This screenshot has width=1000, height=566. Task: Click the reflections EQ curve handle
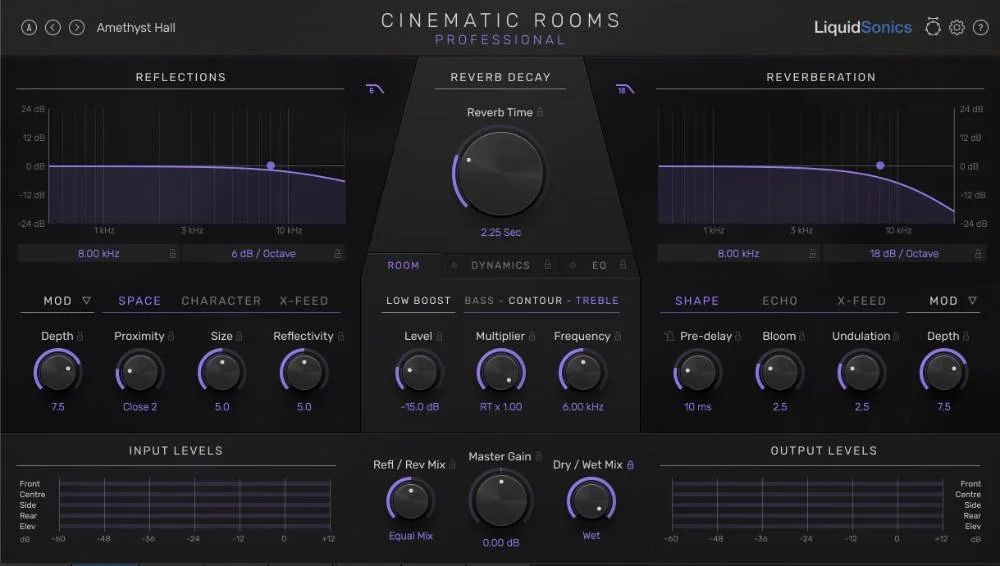[270, 165]
